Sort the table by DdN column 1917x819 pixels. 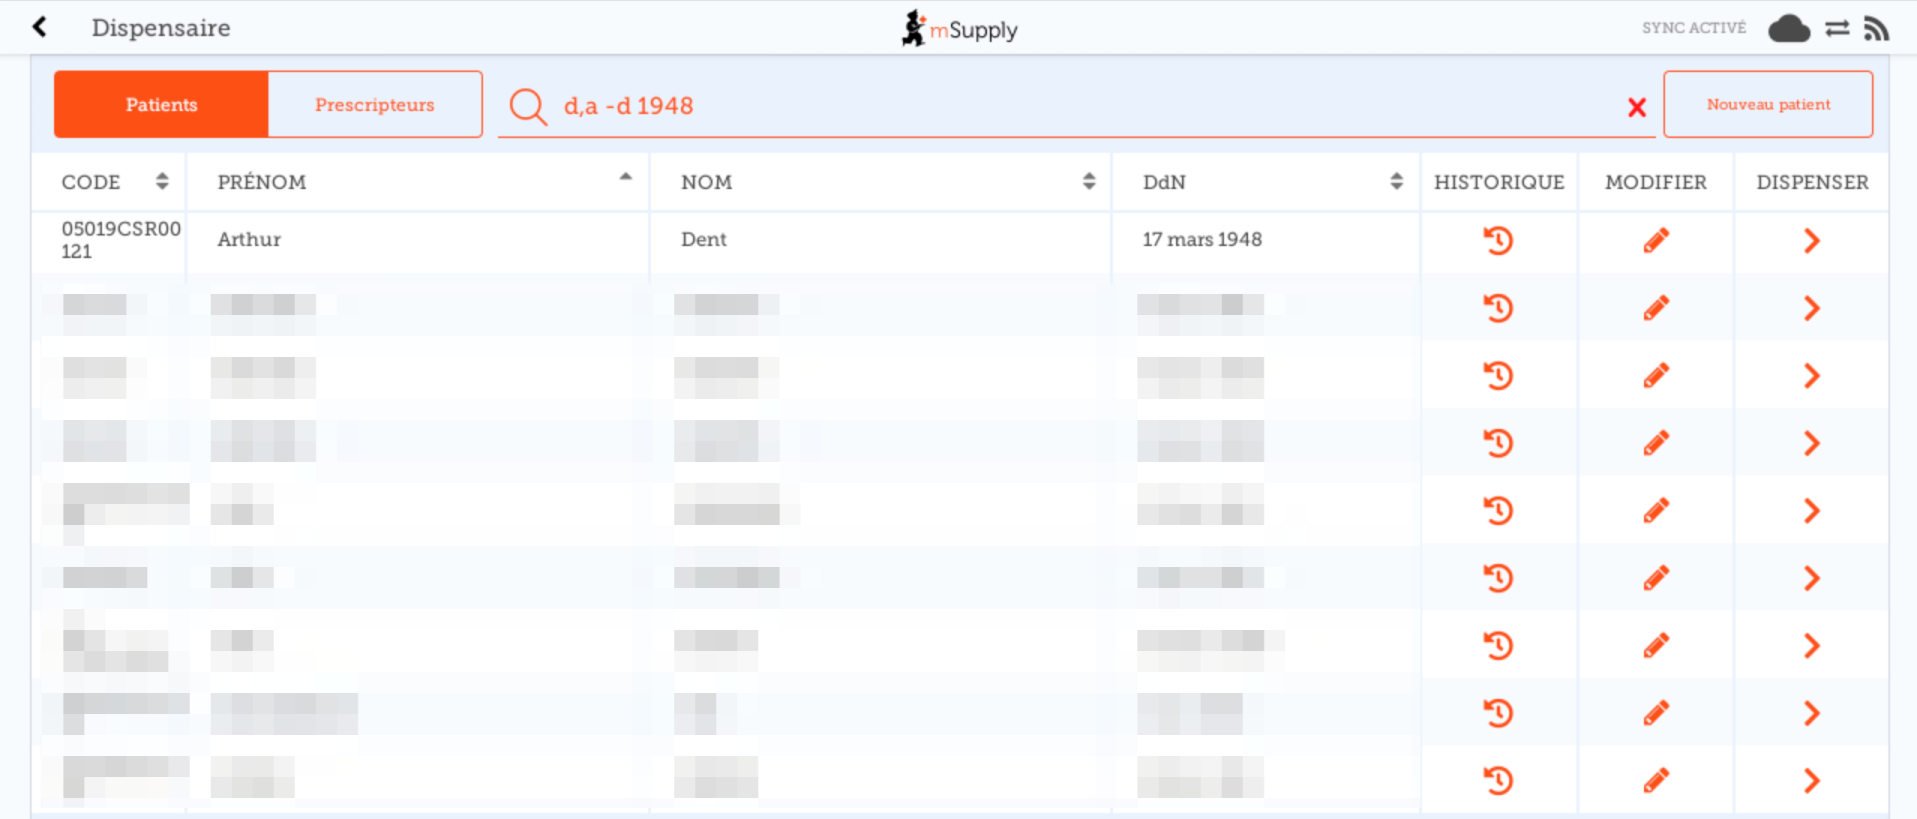point(1396,181)
